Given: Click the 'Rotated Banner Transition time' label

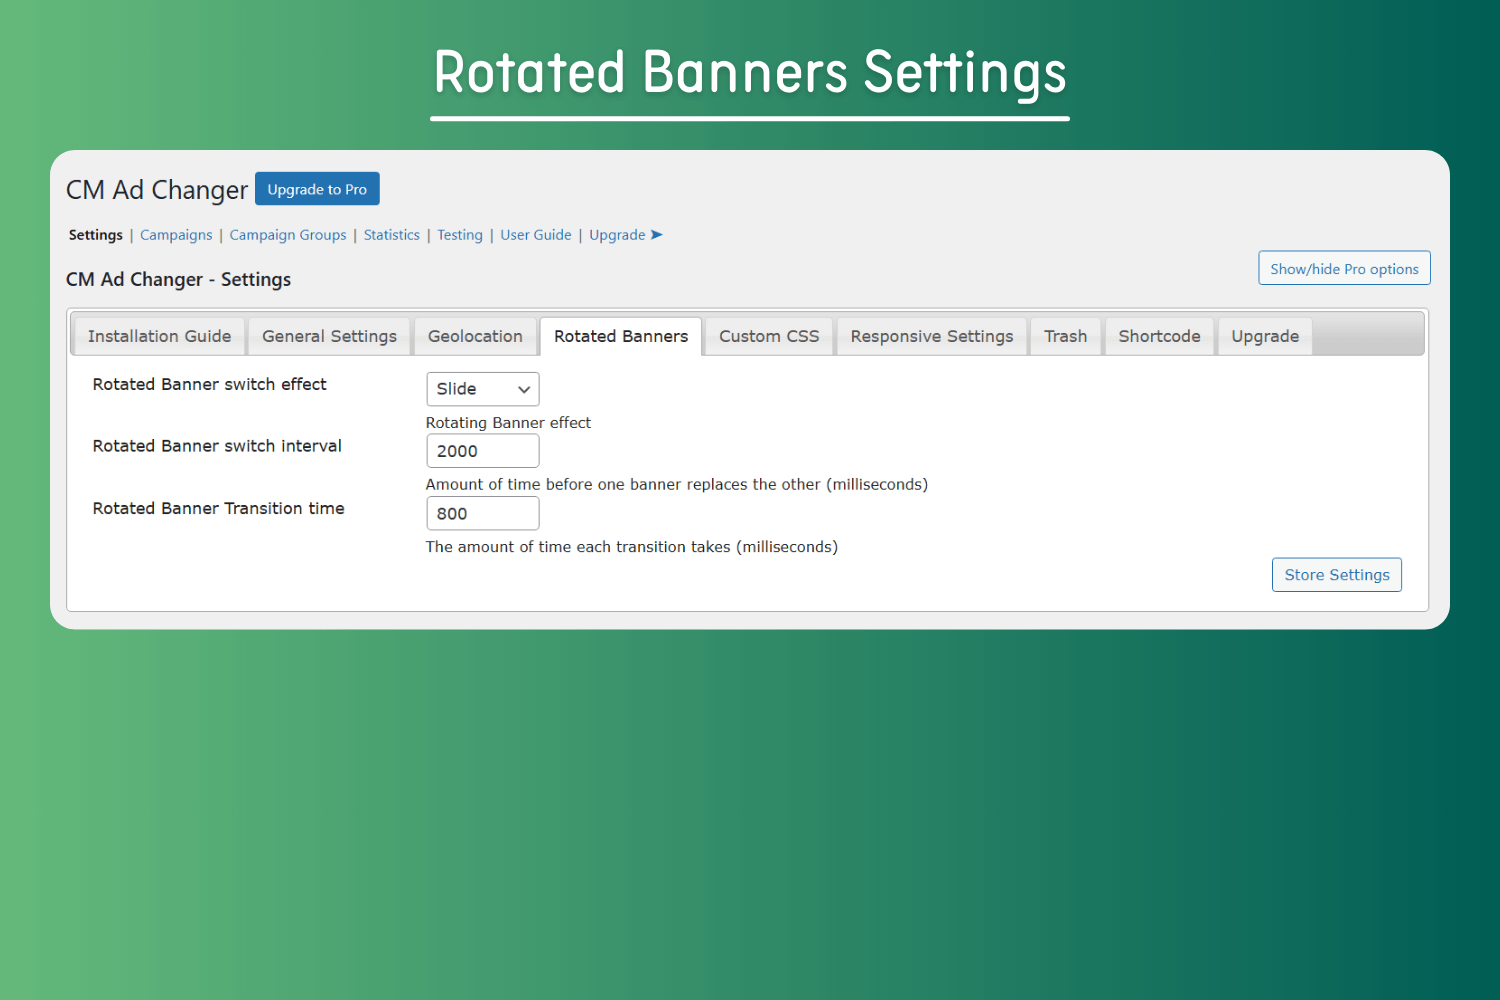Looking at the screenshot, I should pos(218,508).
